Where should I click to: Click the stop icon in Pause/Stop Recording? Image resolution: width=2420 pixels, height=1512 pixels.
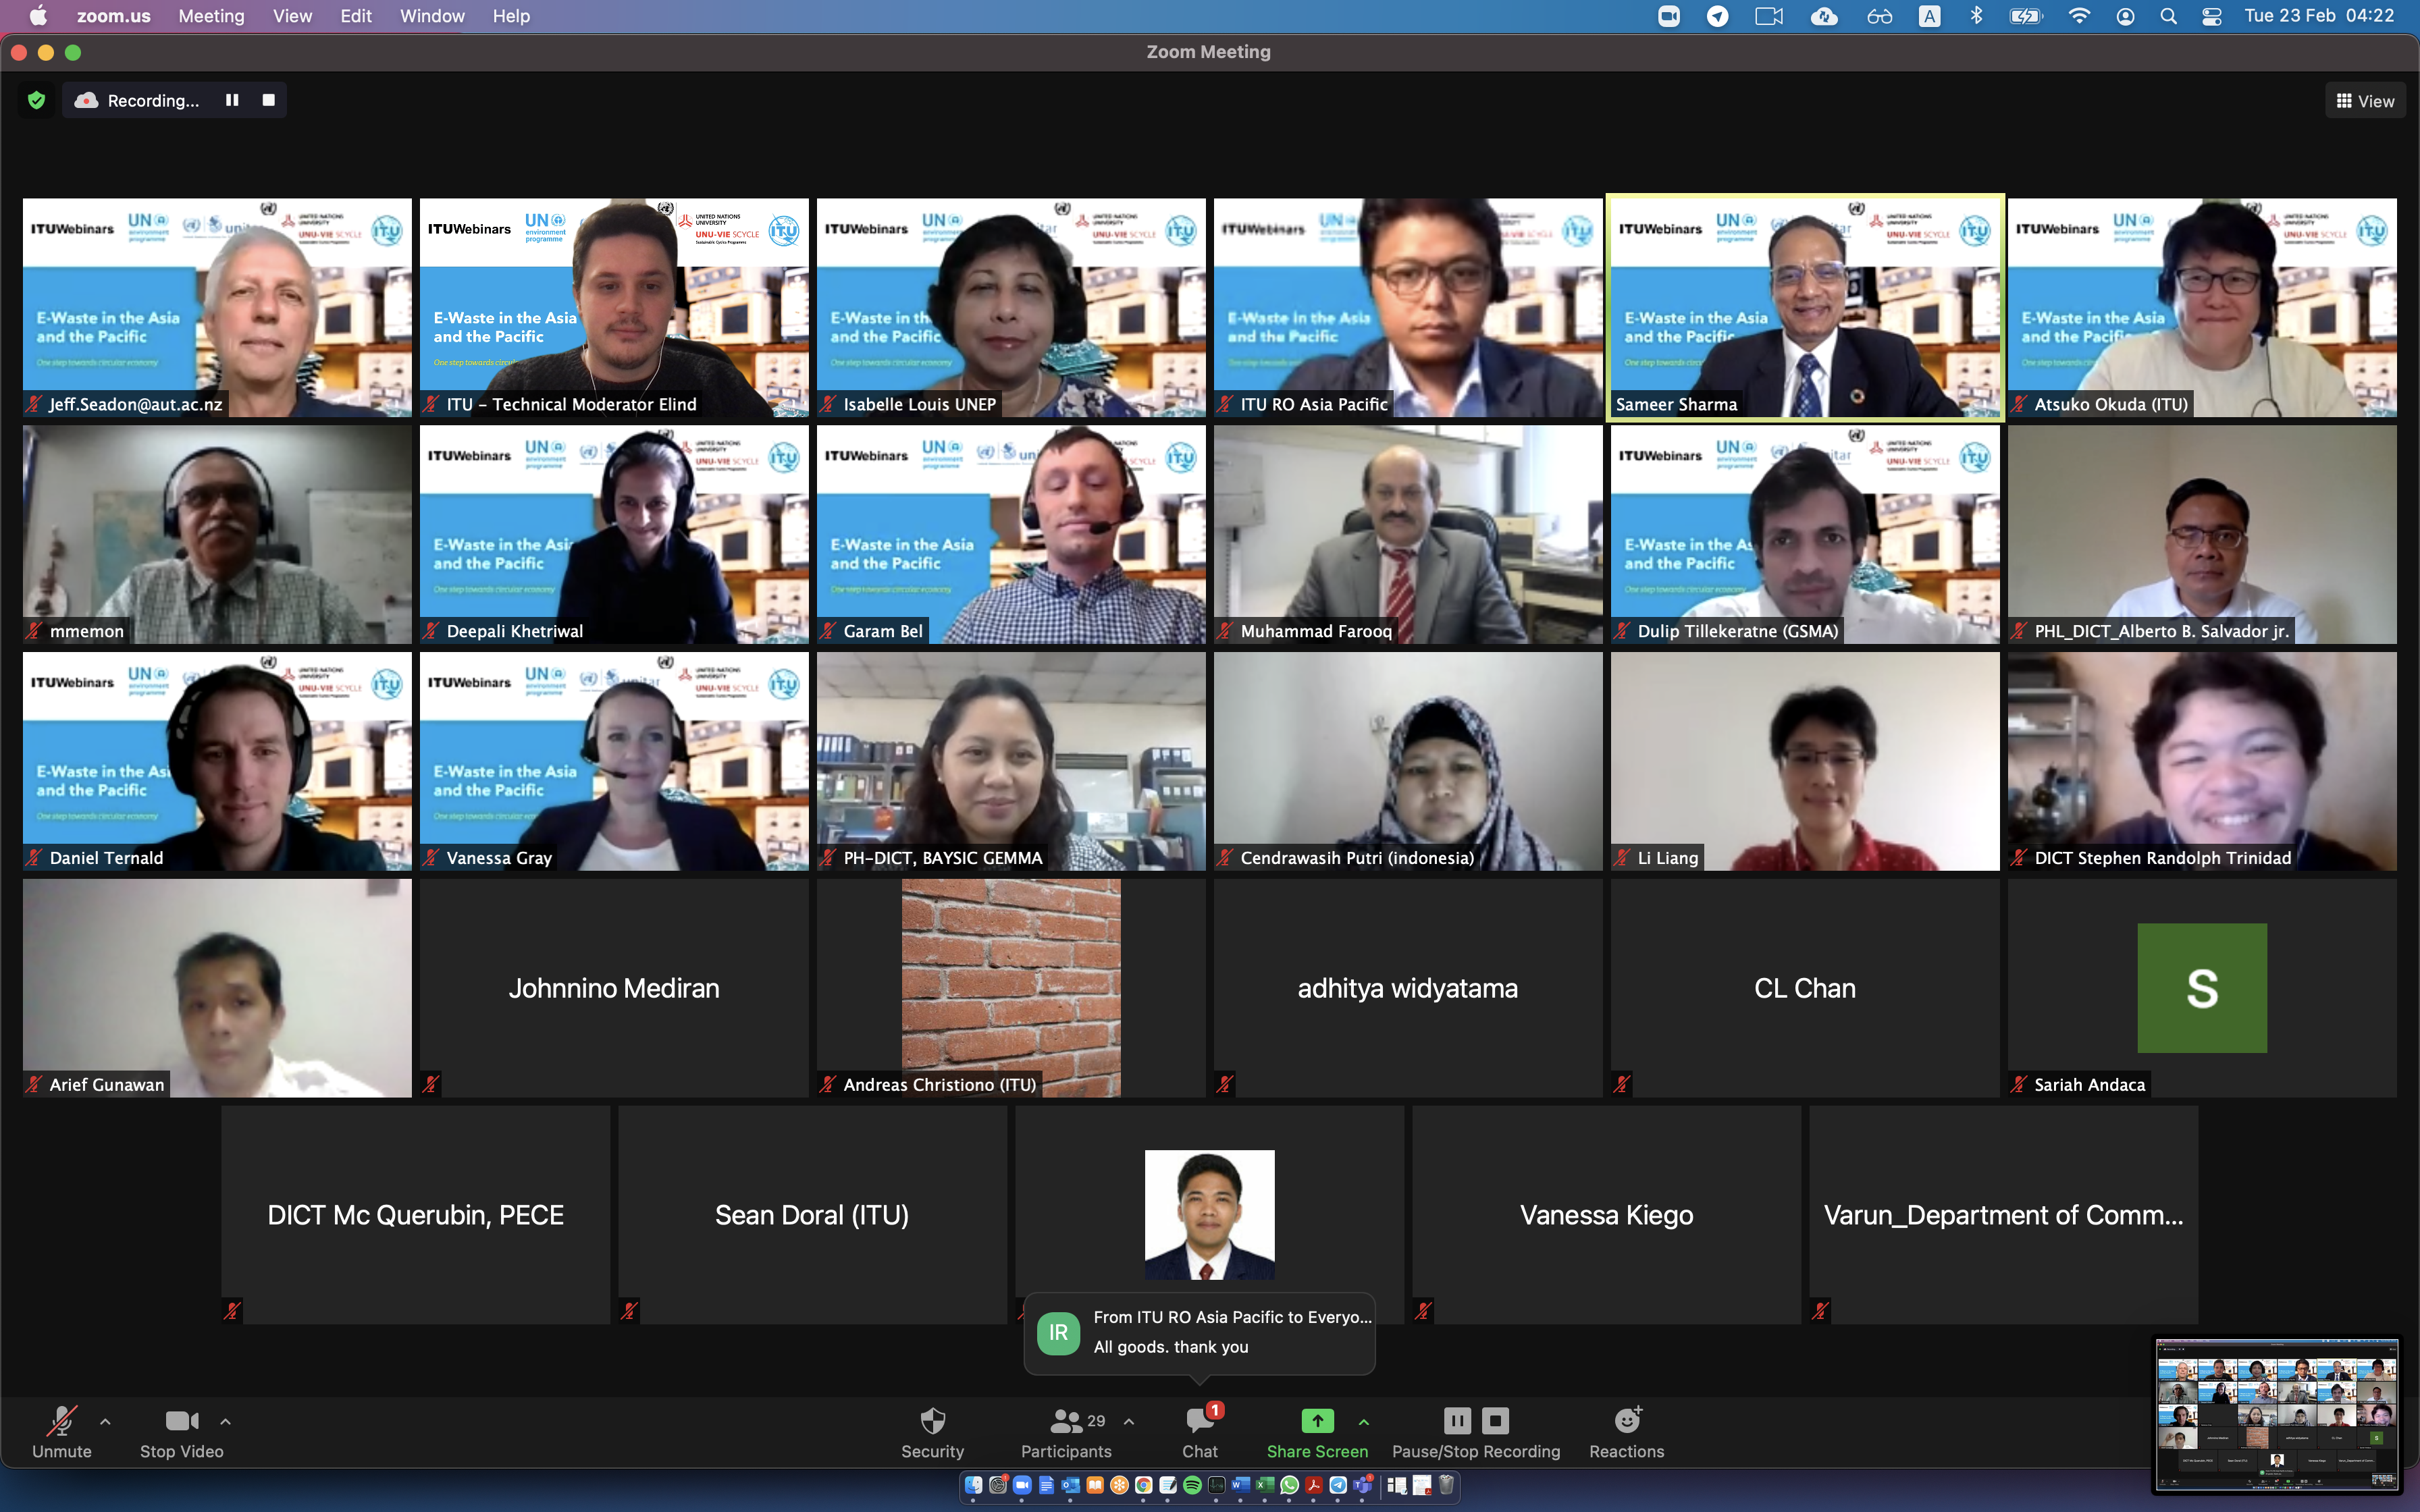pos(1495,1420)
